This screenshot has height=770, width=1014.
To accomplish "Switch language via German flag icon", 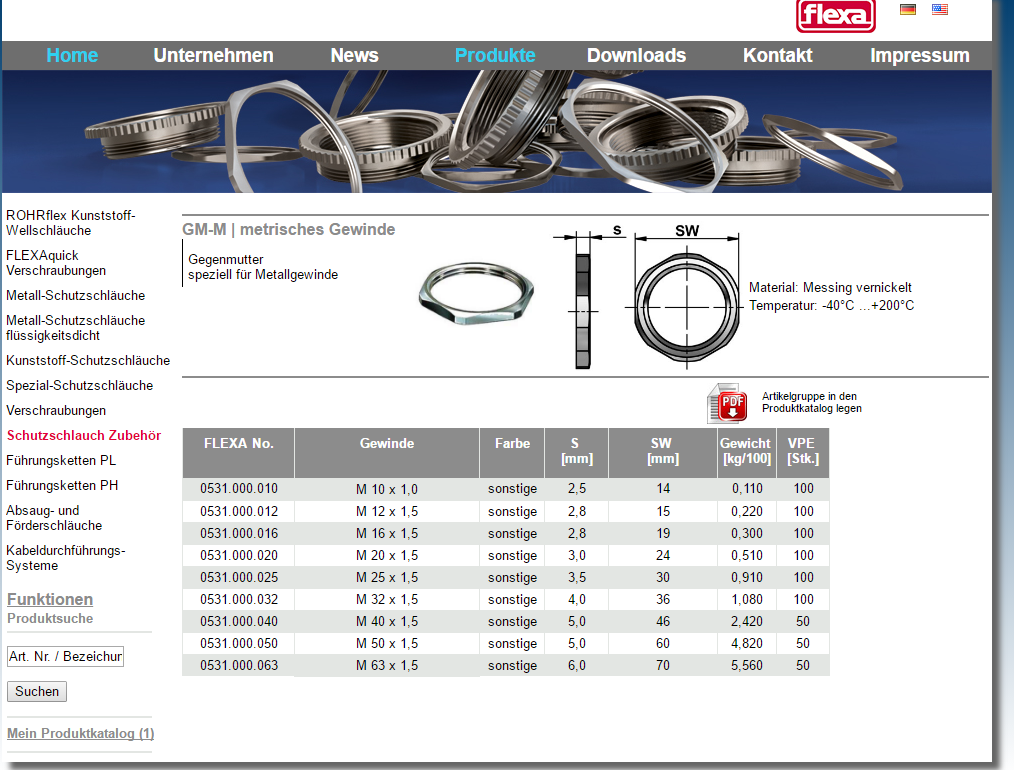I will click(x=908, y=10).
